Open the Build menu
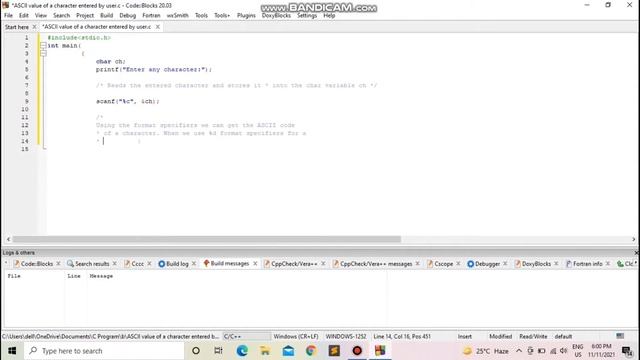 107,16
